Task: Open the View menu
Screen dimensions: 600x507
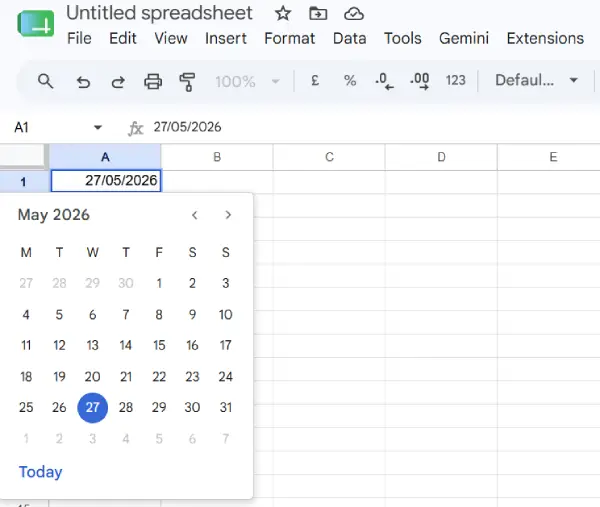Action: point(171,38)
